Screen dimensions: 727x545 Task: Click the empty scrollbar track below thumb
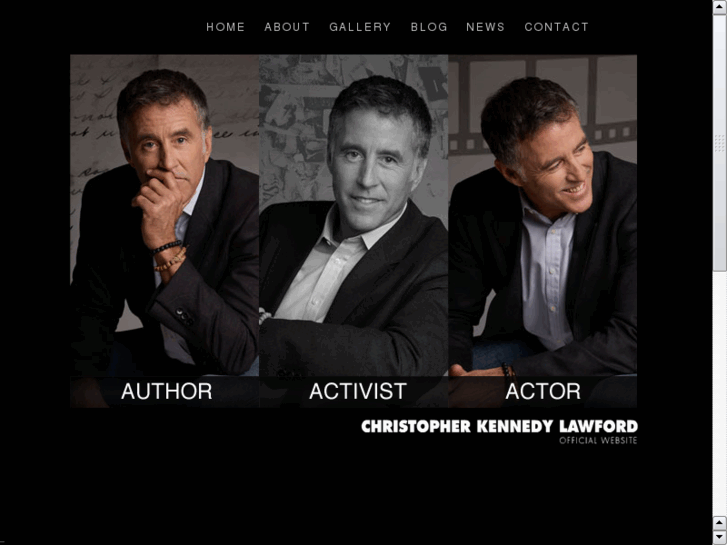[720, 393]
